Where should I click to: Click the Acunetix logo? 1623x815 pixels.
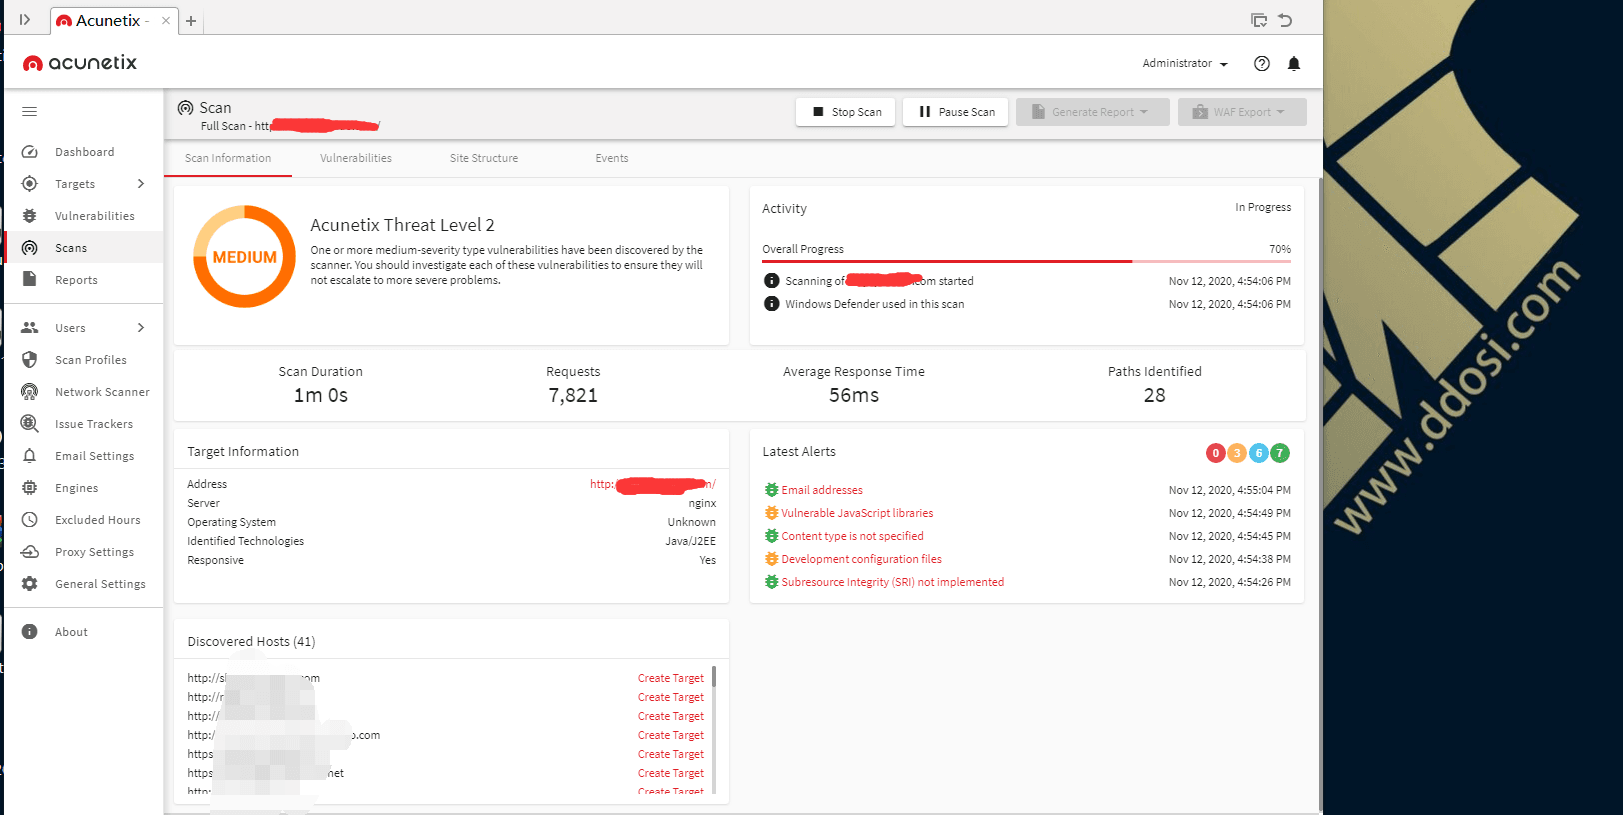80,63
